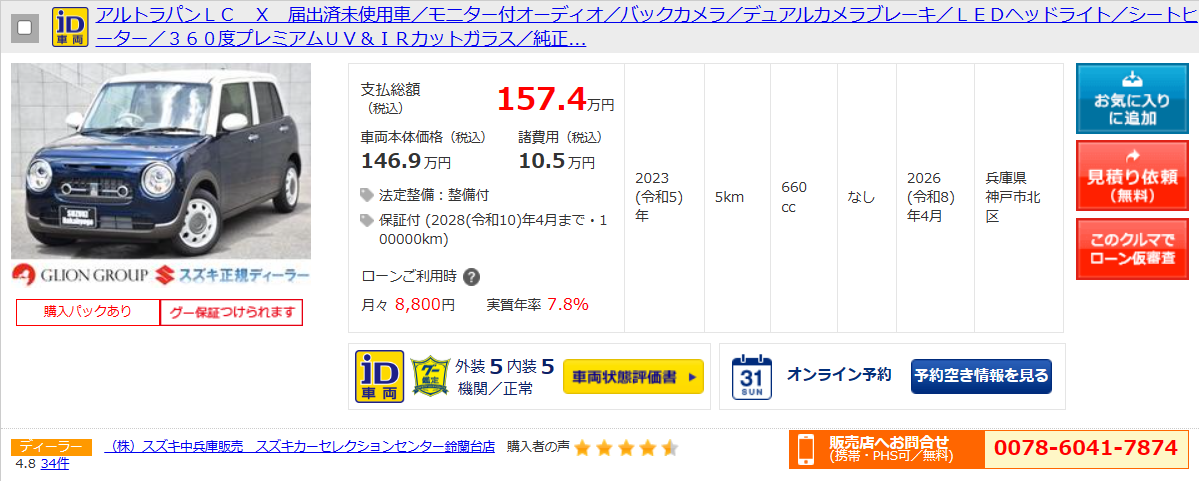Click the calendar icon for online reservation
1199x481 pixels.
(x=752, y=377)
